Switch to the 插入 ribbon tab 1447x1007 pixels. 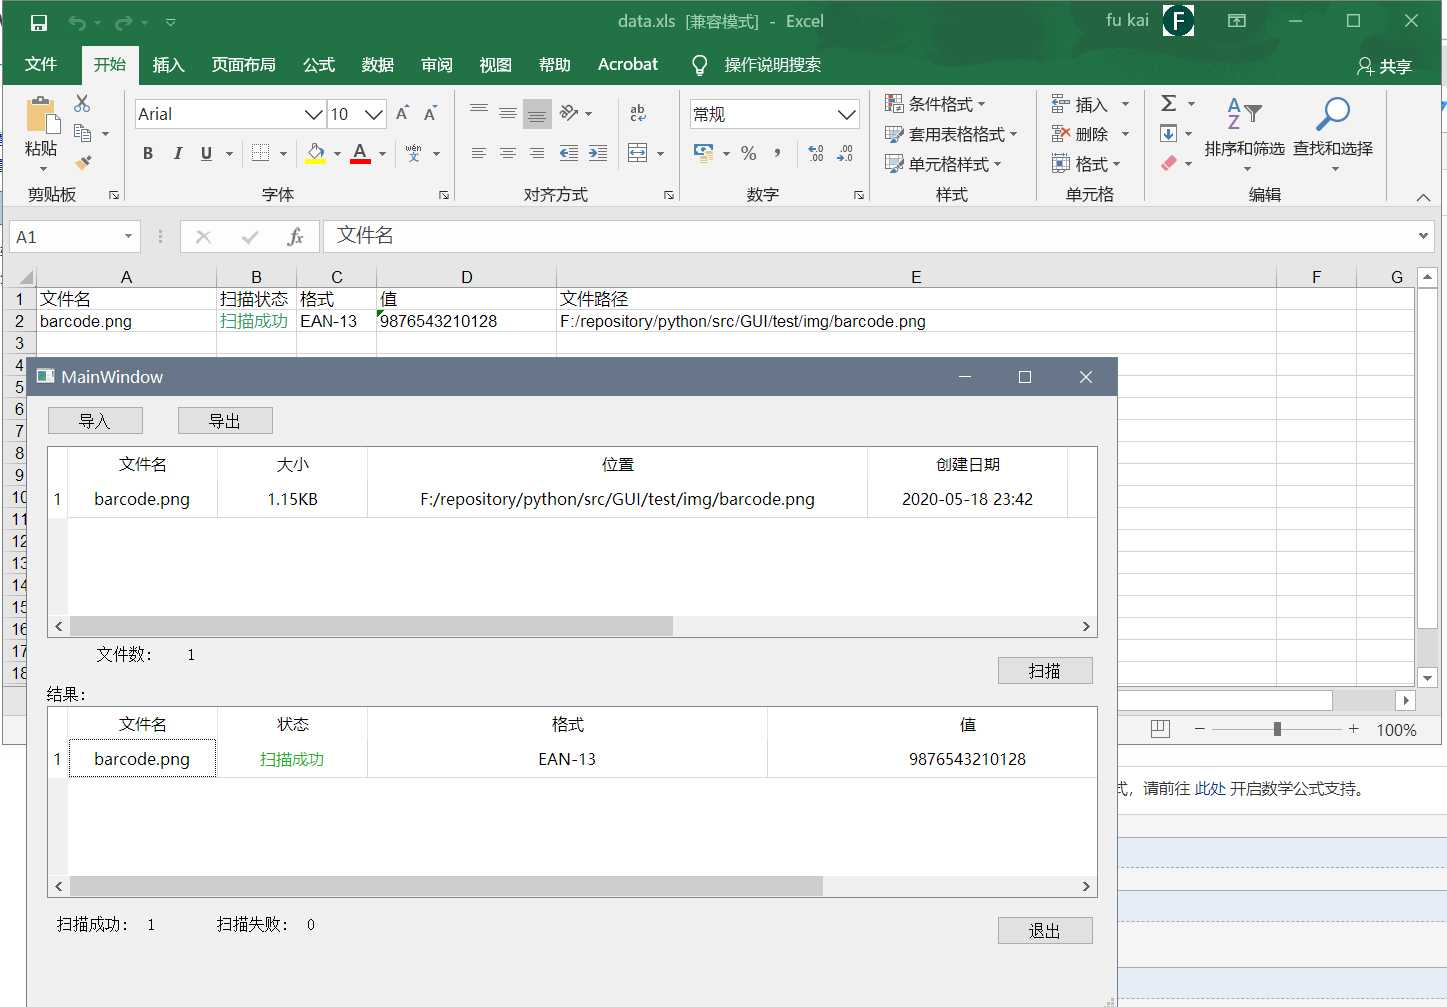click(x=169, y=64)
